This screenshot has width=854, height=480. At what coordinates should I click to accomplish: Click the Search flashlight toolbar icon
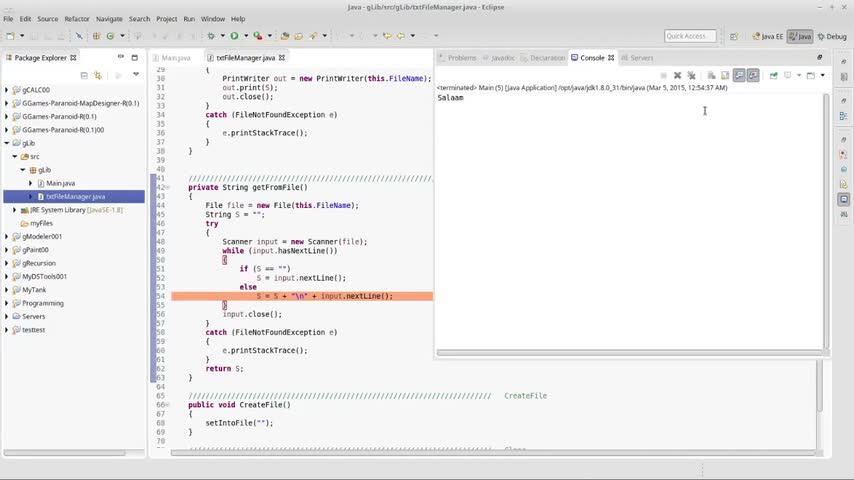(x=313, y=36)
